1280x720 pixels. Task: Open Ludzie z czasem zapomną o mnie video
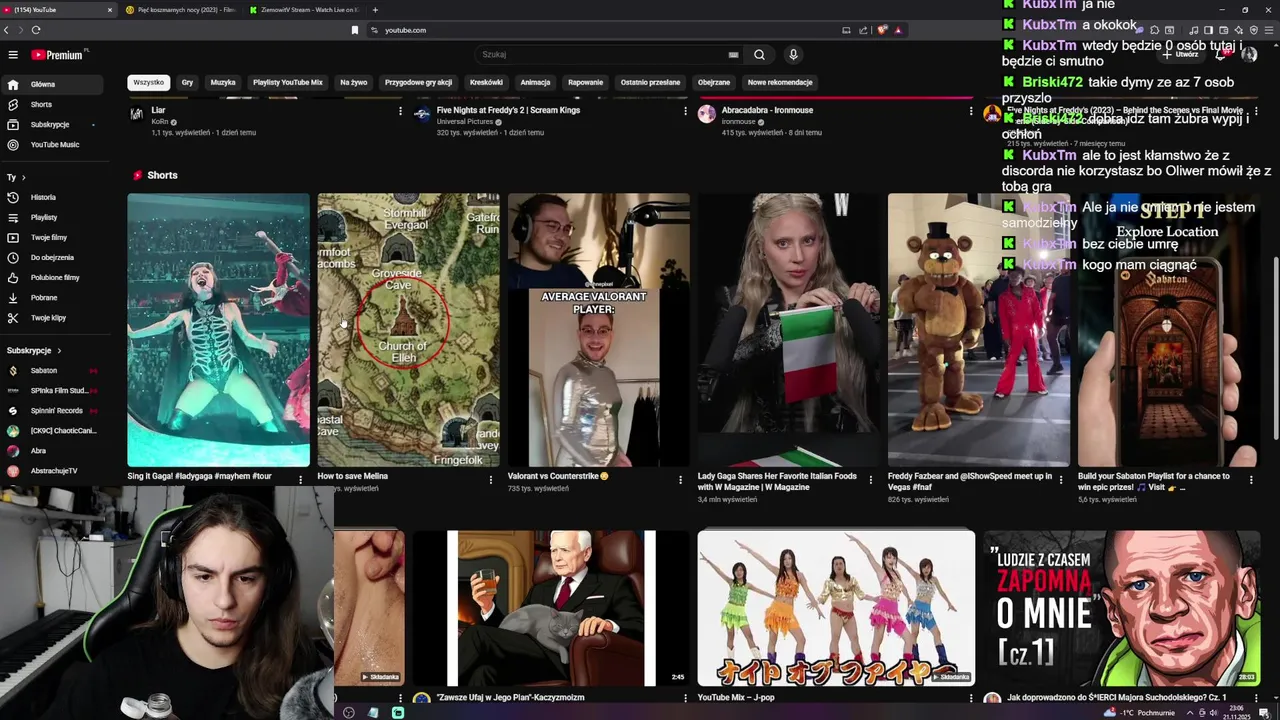tap(1121, 608)
